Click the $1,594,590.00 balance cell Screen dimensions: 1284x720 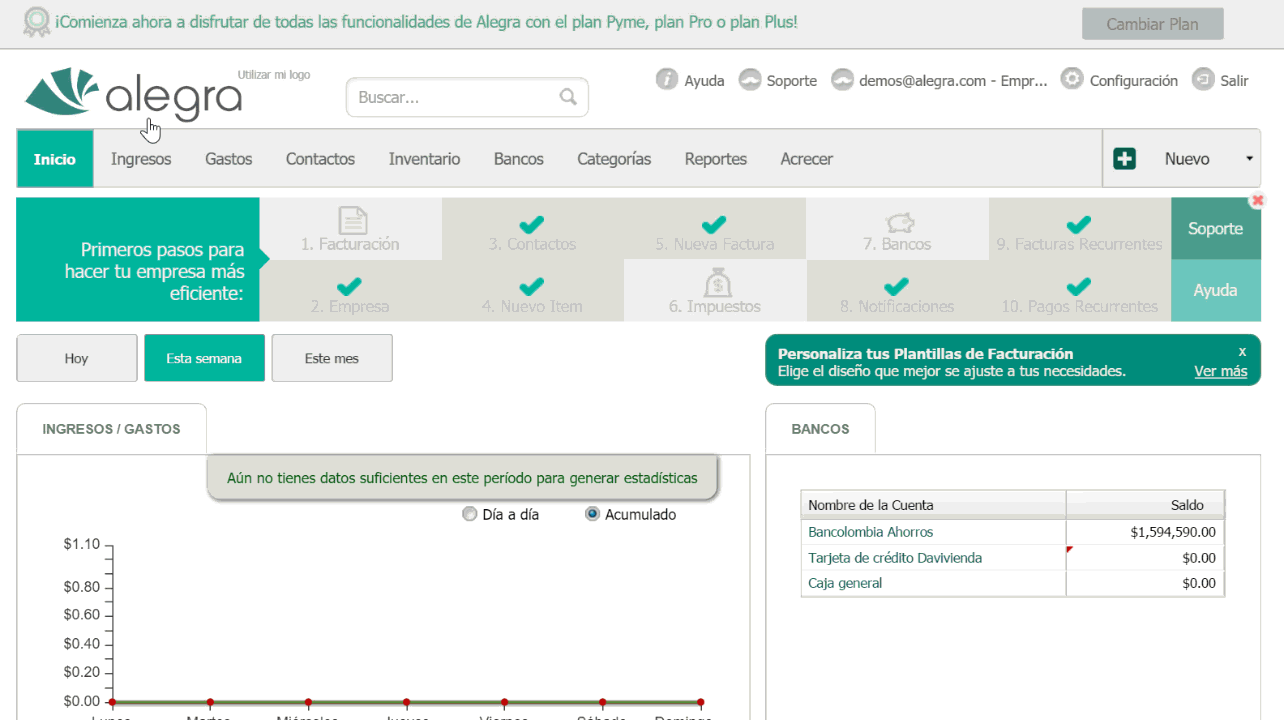(x=1145, y=532)
